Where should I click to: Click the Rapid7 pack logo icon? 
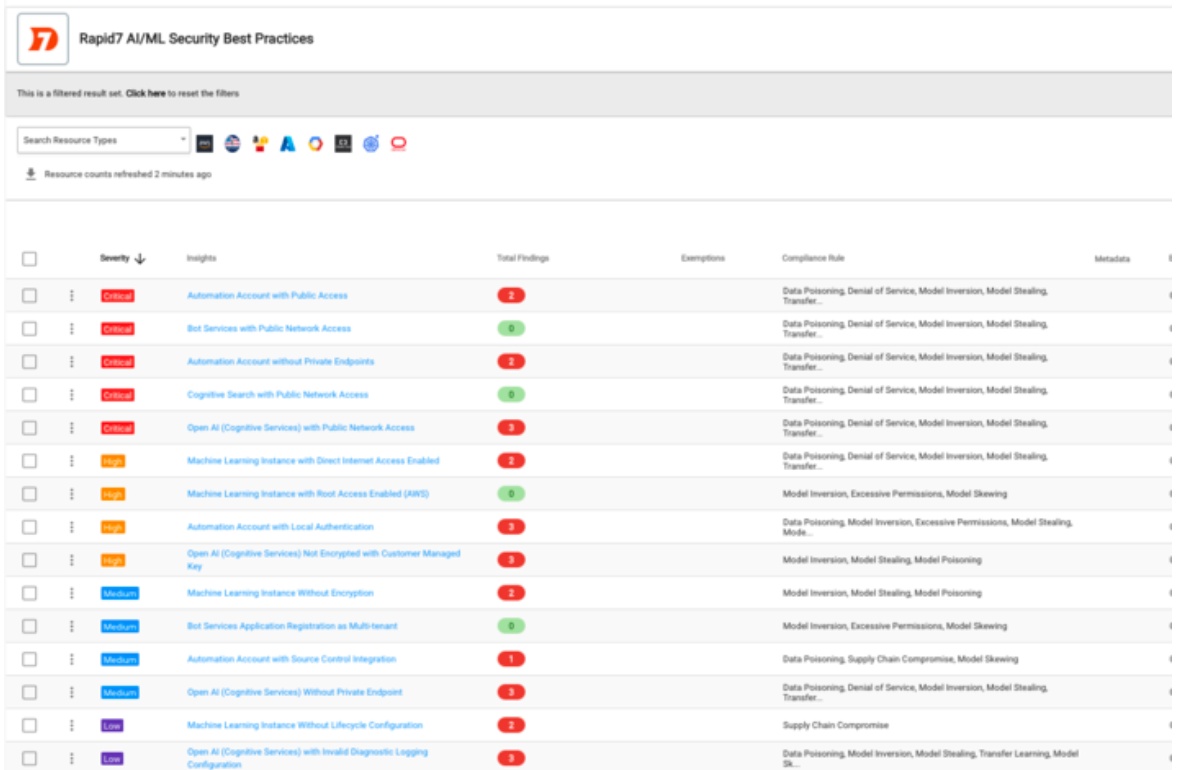pyautogui.click(x=43, y=39)
